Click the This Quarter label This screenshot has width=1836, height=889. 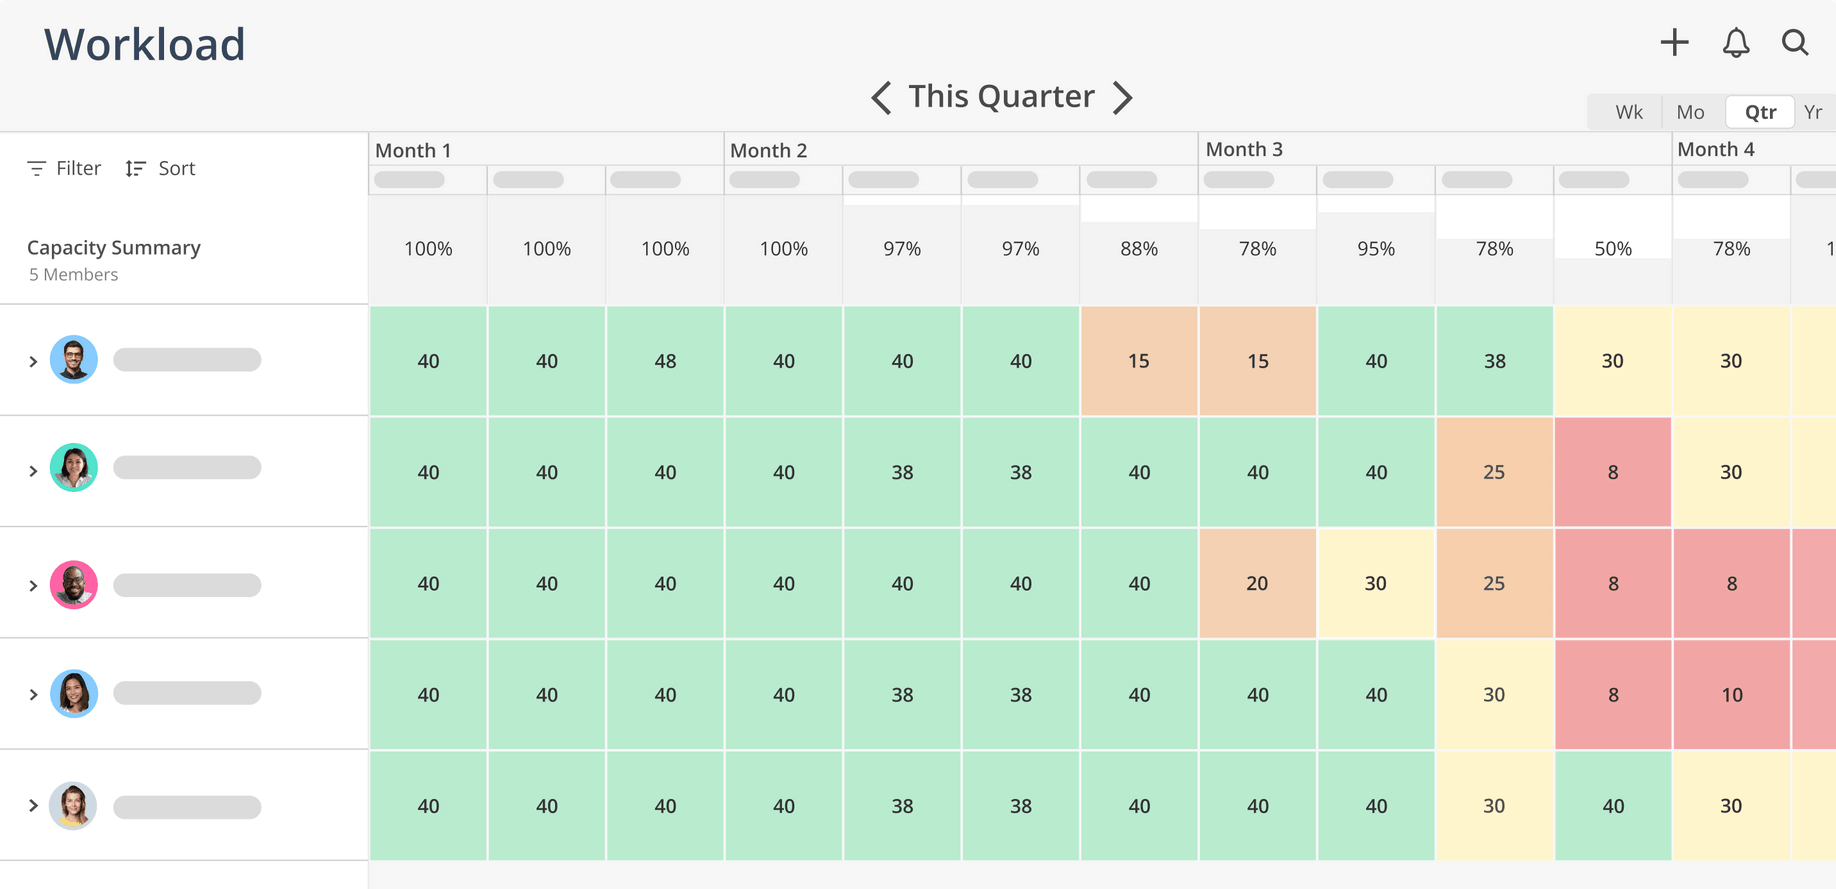pos(1001,97)
